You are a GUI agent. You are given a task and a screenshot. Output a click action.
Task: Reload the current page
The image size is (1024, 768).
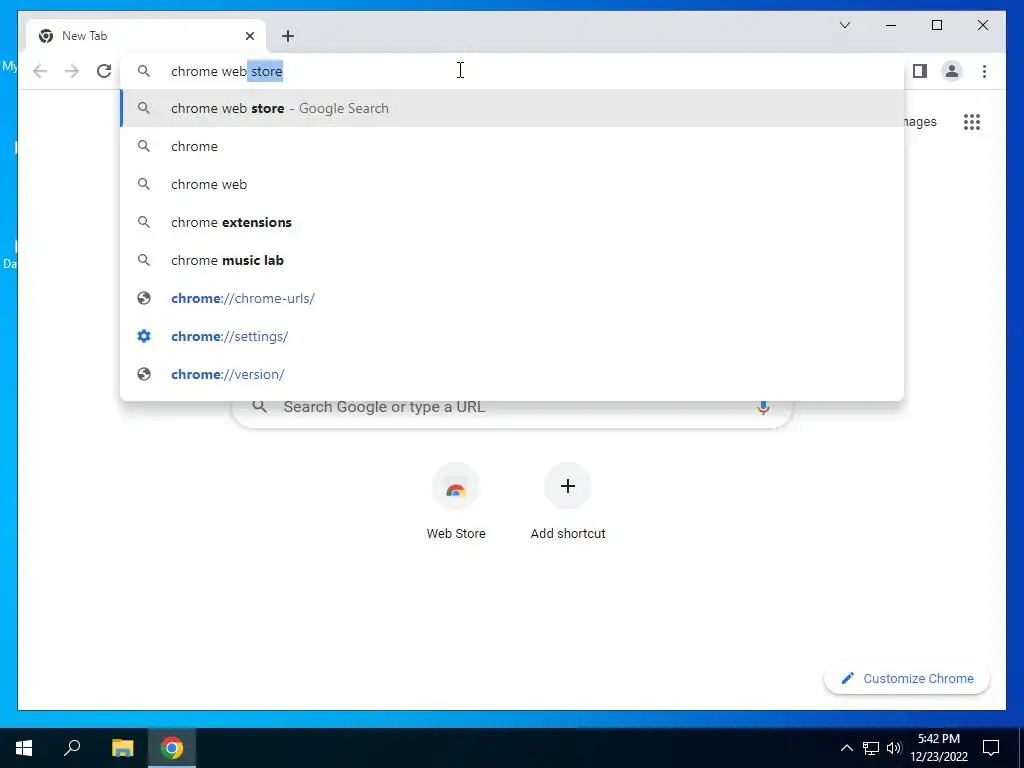tap(104, 71)
